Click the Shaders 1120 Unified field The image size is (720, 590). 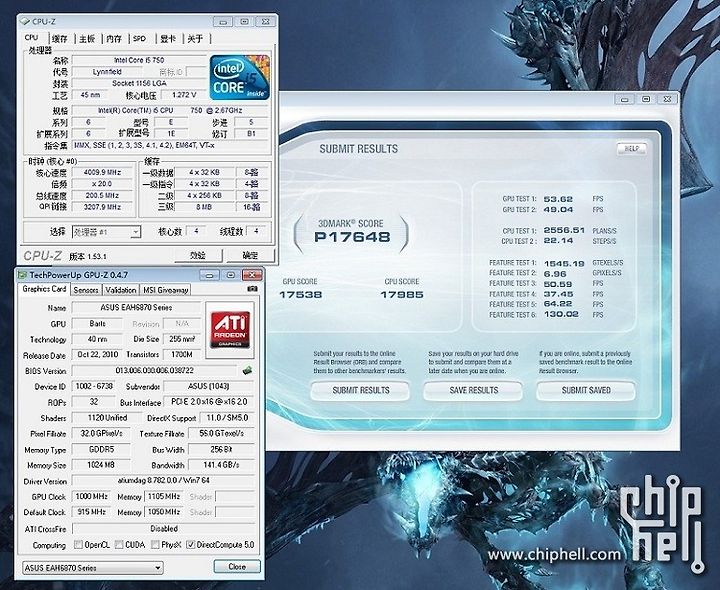[x=107, y=418]
